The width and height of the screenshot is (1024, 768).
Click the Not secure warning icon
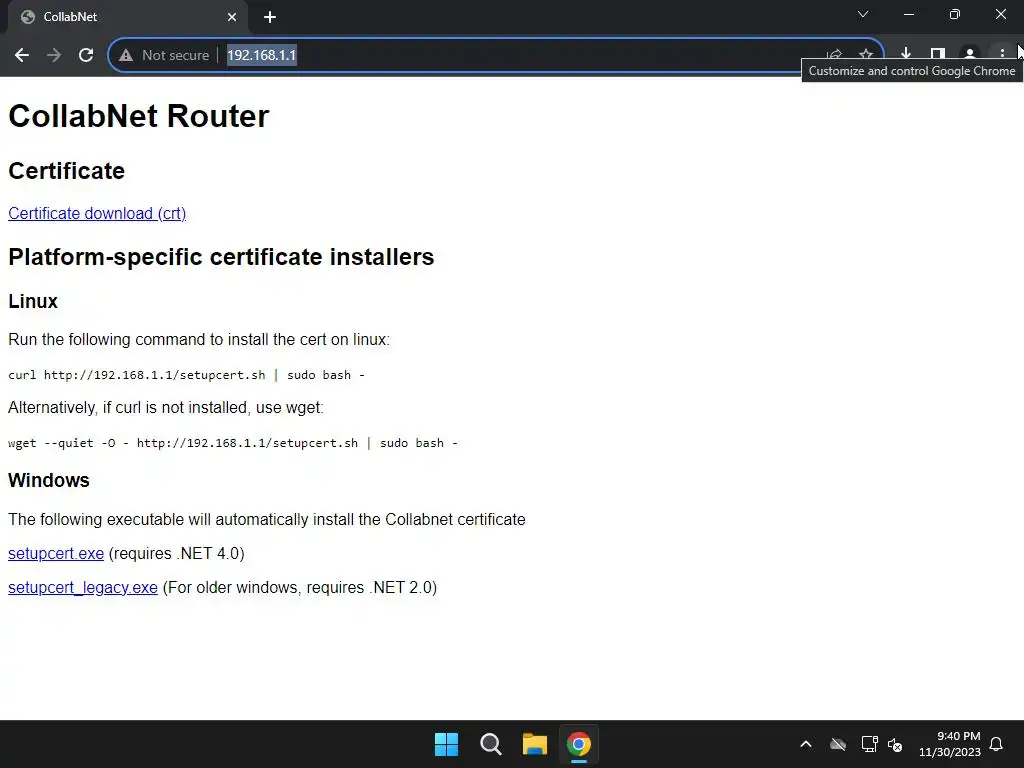tap(126, 56)
